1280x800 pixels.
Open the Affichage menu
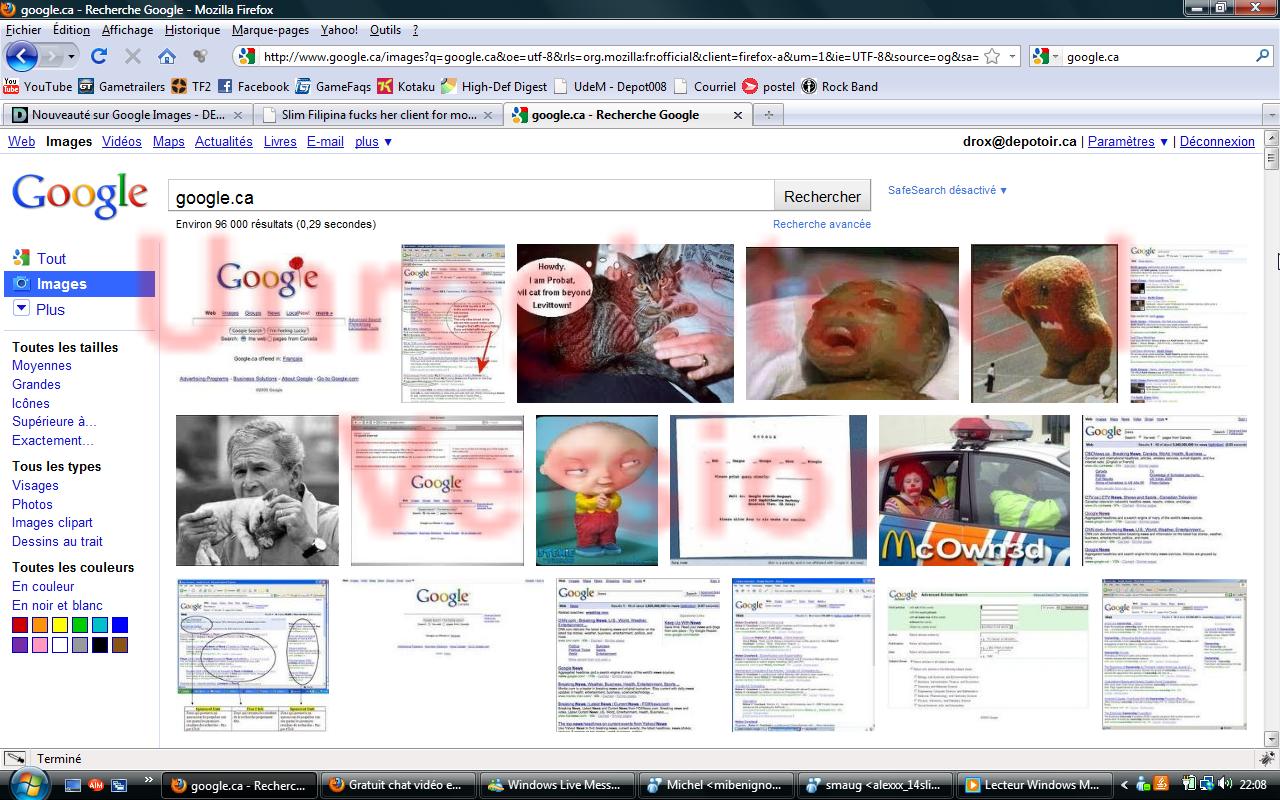click(x=127, y=30)
